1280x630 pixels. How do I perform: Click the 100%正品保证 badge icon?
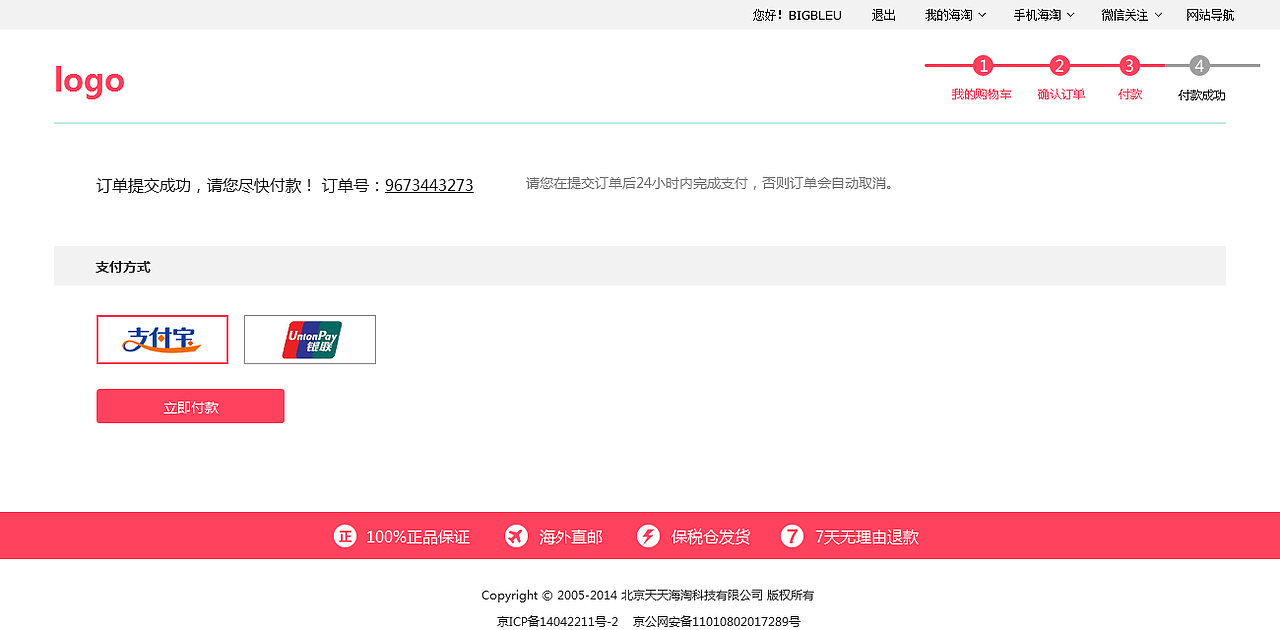pyautogui.click(x=344, y=535)
